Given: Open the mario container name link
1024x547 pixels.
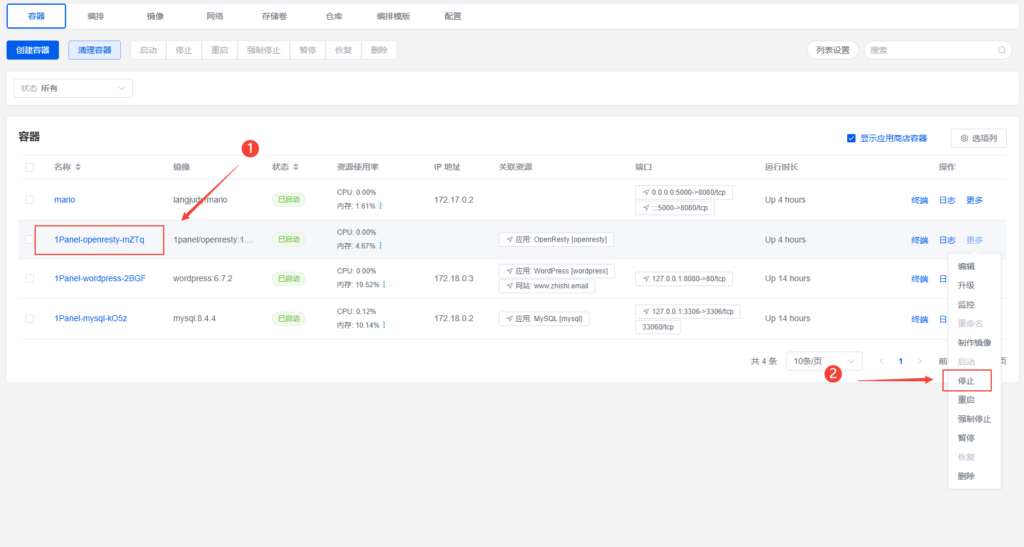Looking at the screenshot, I should (x=65, y=200).
